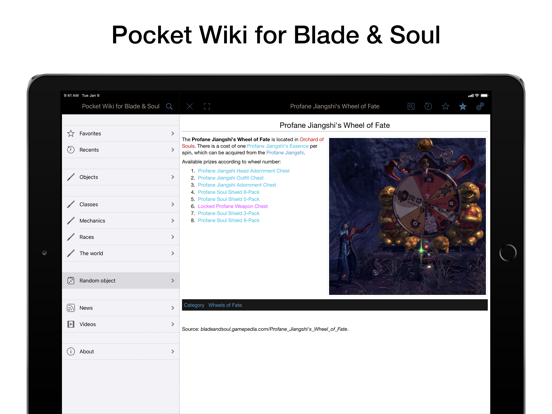Screen dimensions: 552x414
Task: Open the Category link in the dark bar
Action: click(194, 305)
